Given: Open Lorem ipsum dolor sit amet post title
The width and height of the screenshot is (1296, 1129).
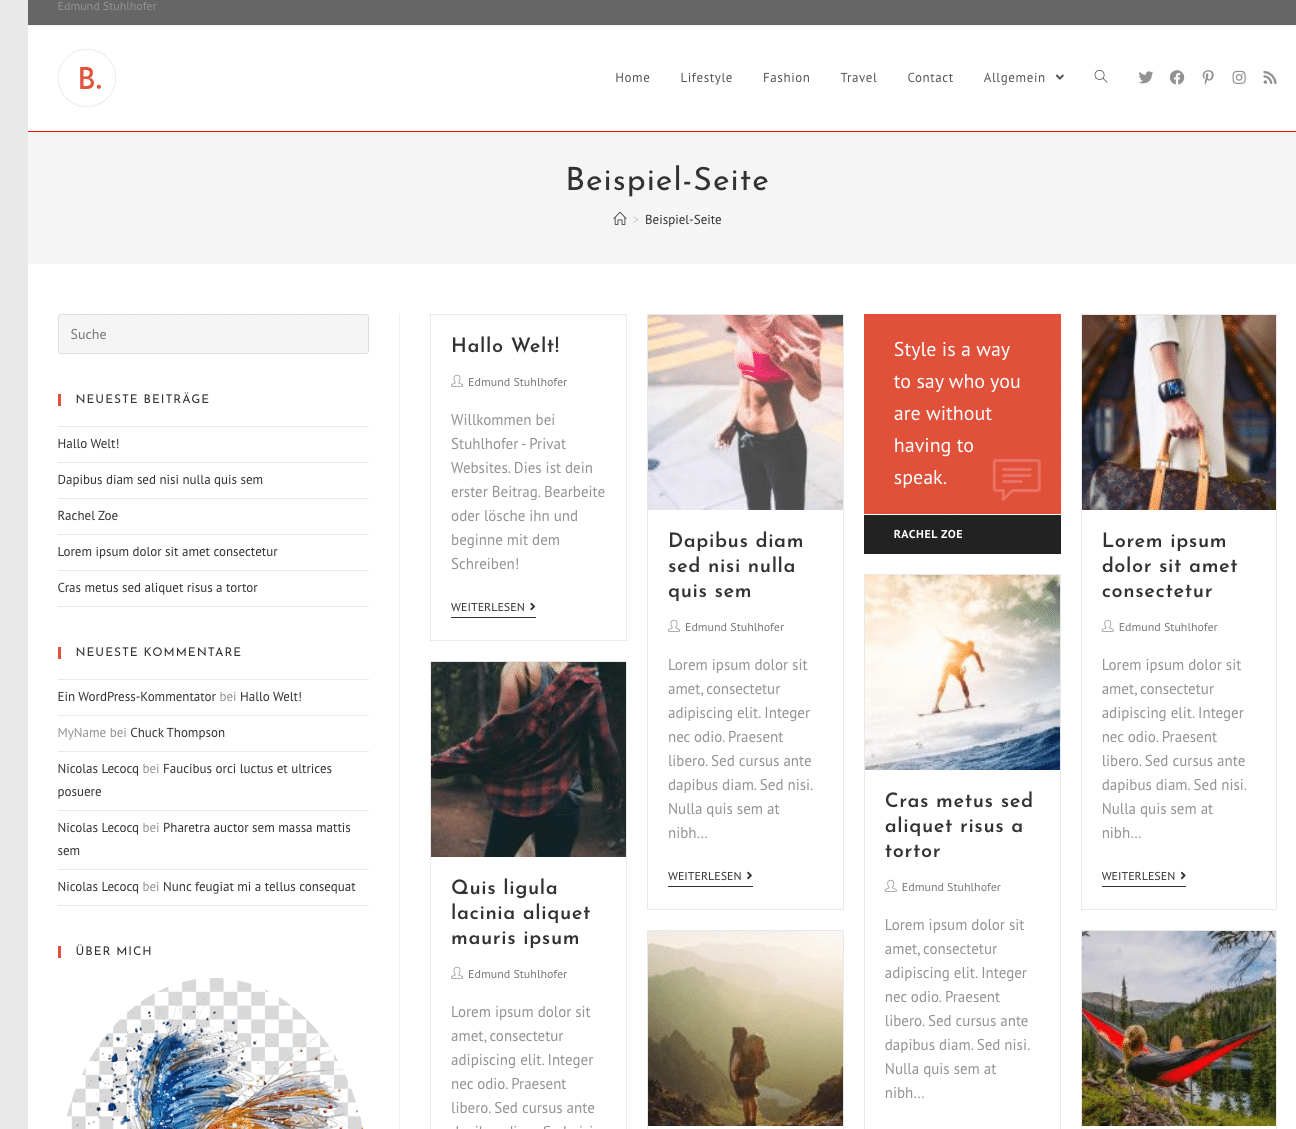Looking at the screenshot, I should tap(1170, 566).
